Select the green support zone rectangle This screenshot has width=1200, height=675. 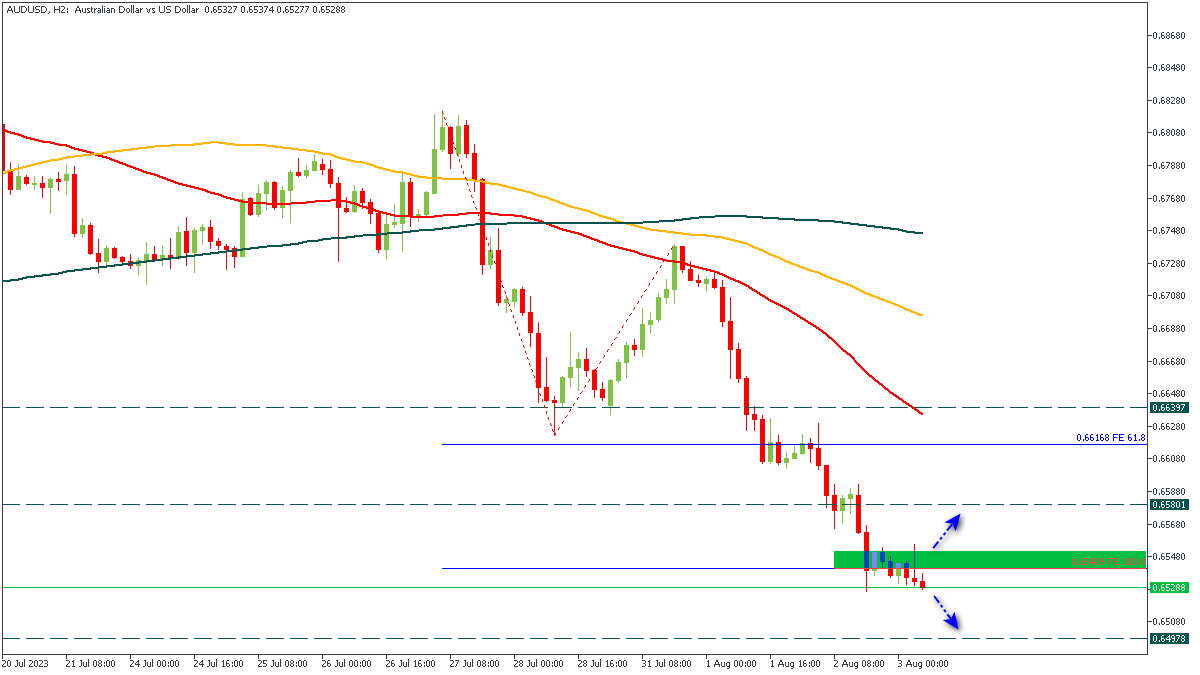point(989,559)
